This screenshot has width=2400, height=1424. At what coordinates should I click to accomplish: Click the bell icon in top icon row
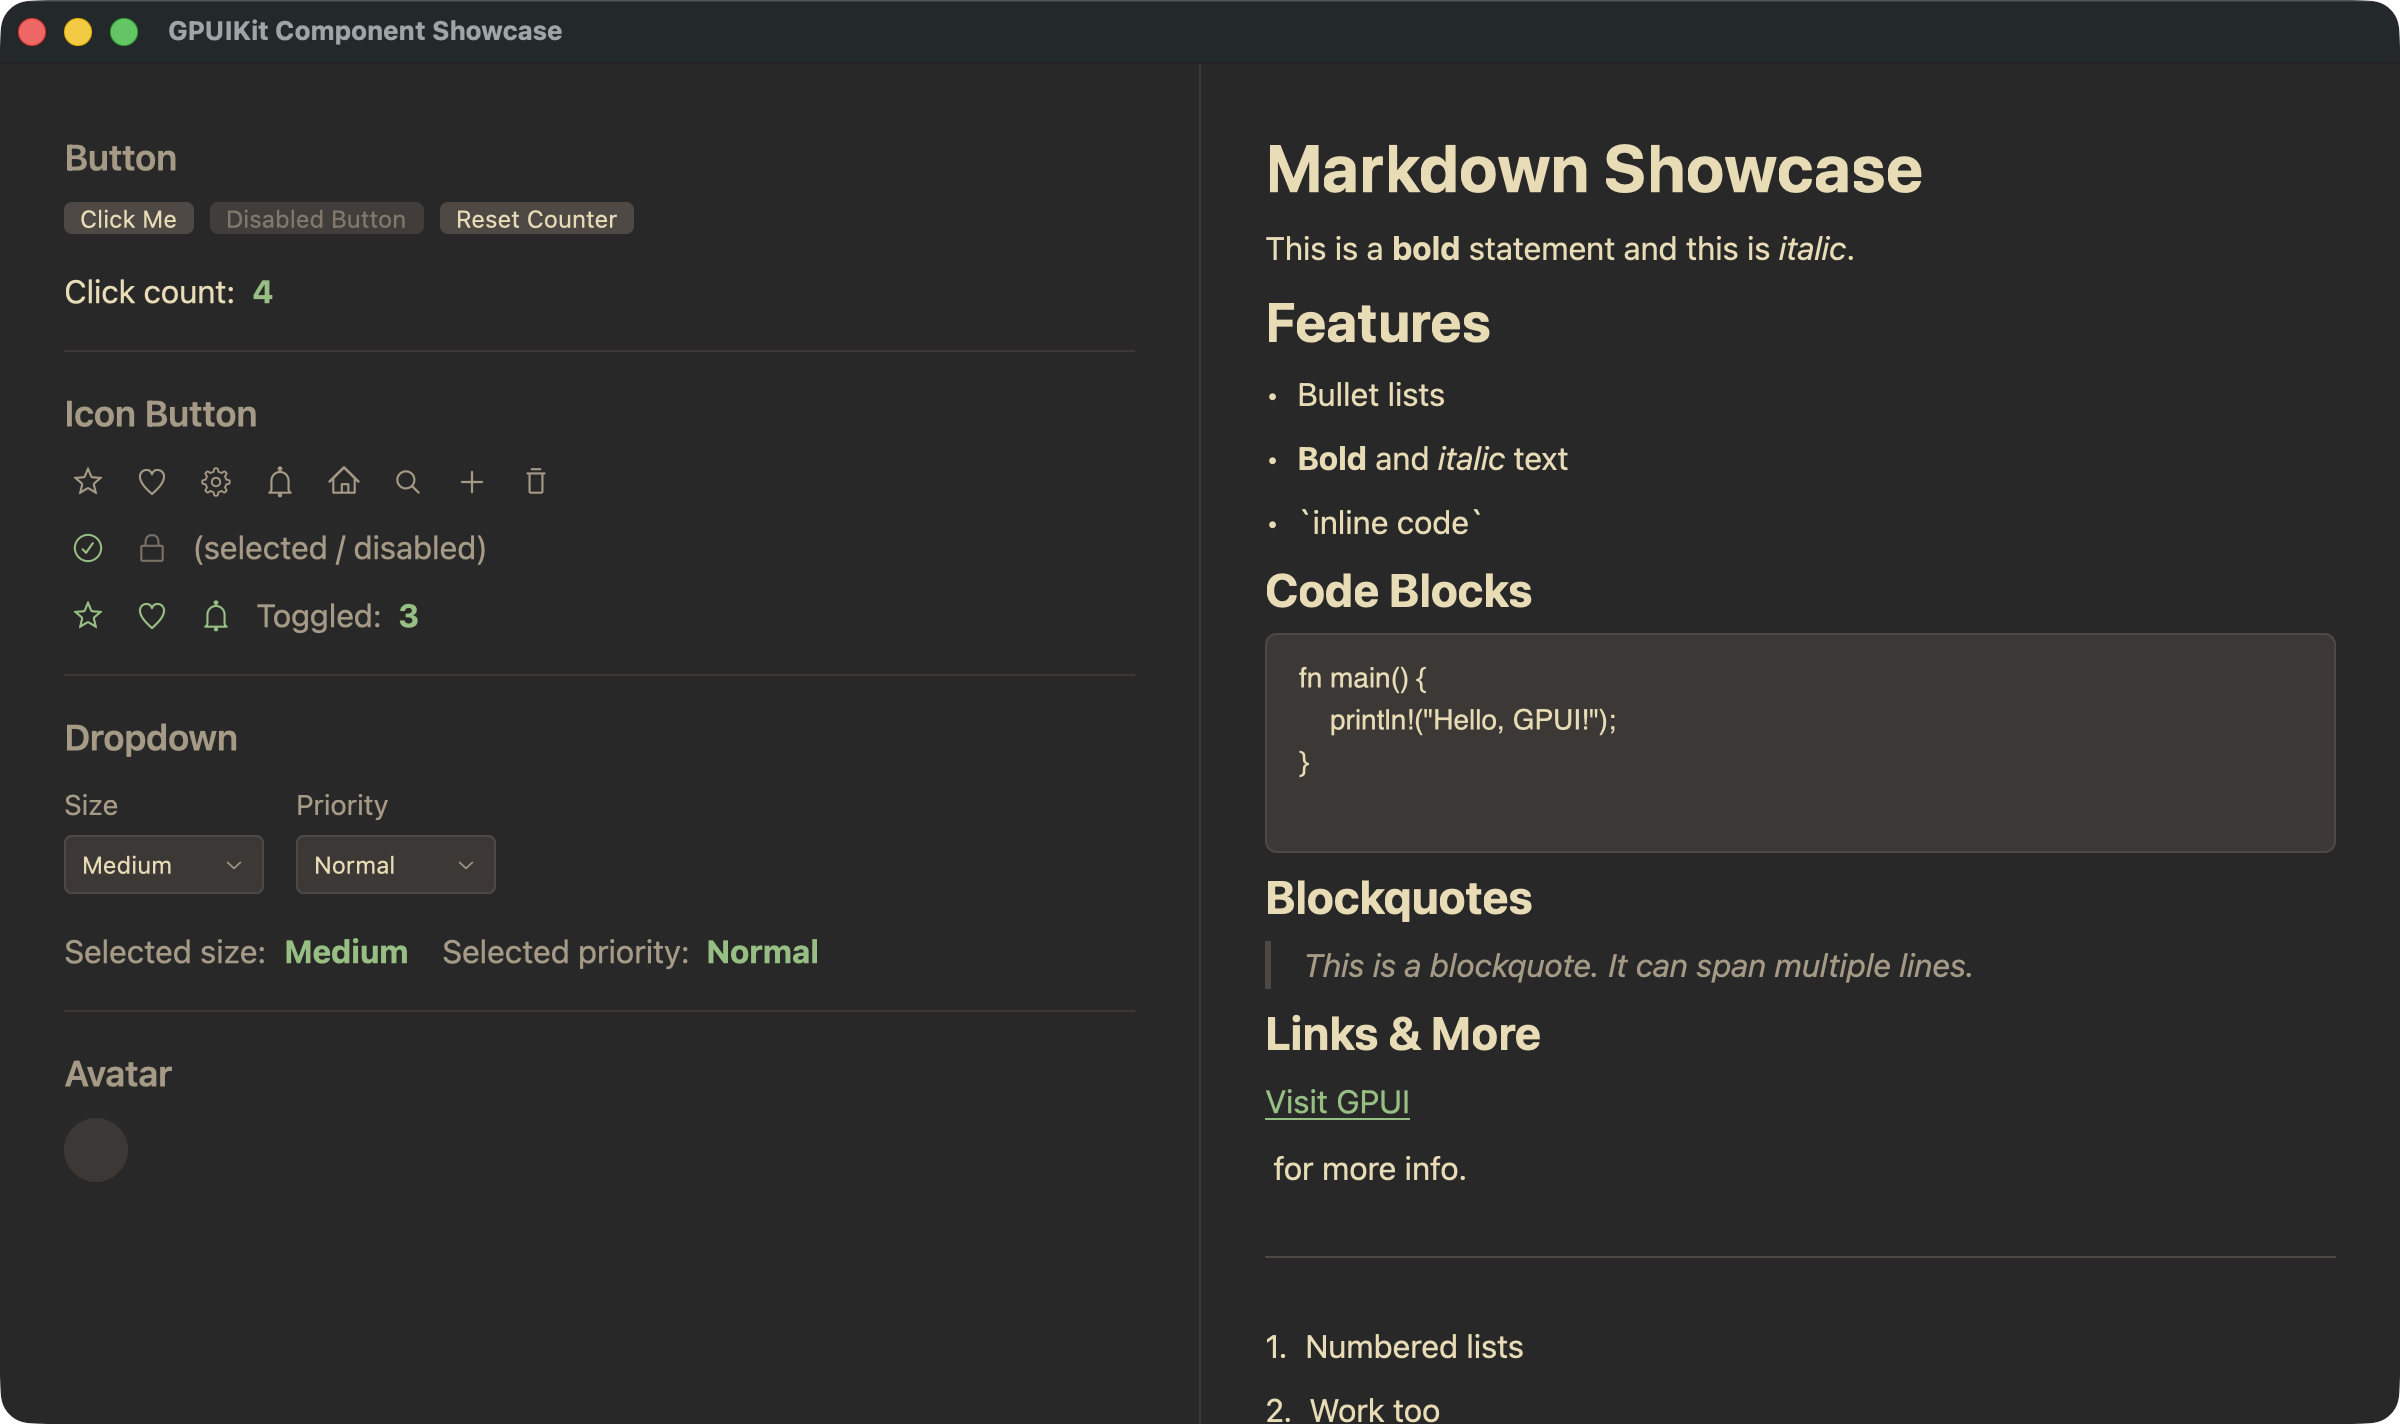point(280,482)
